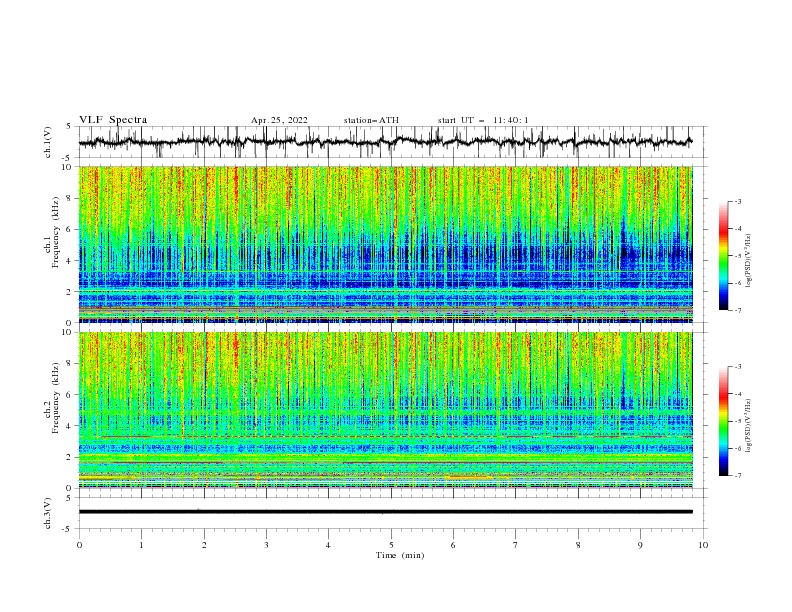Select the ch.2 color bar "log(PSD)(V²/Hz)" label

click(x=748, y=425)
